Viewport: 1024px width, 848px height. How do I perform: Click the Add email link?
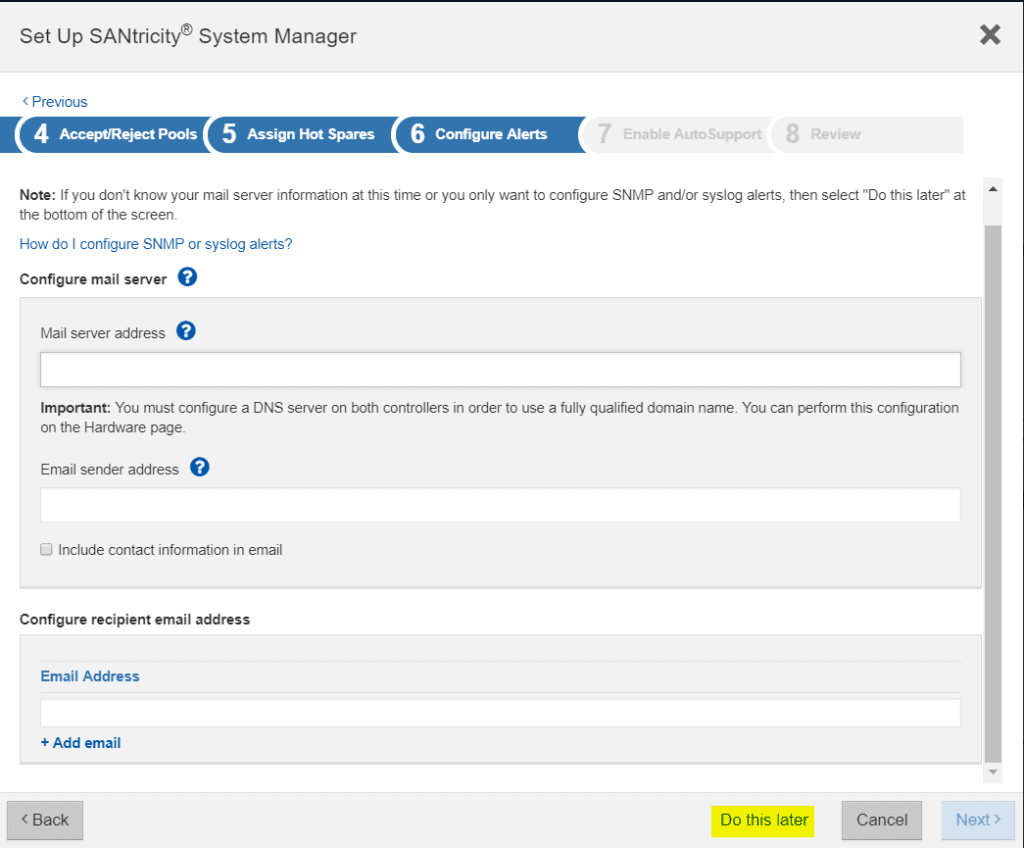80,742
